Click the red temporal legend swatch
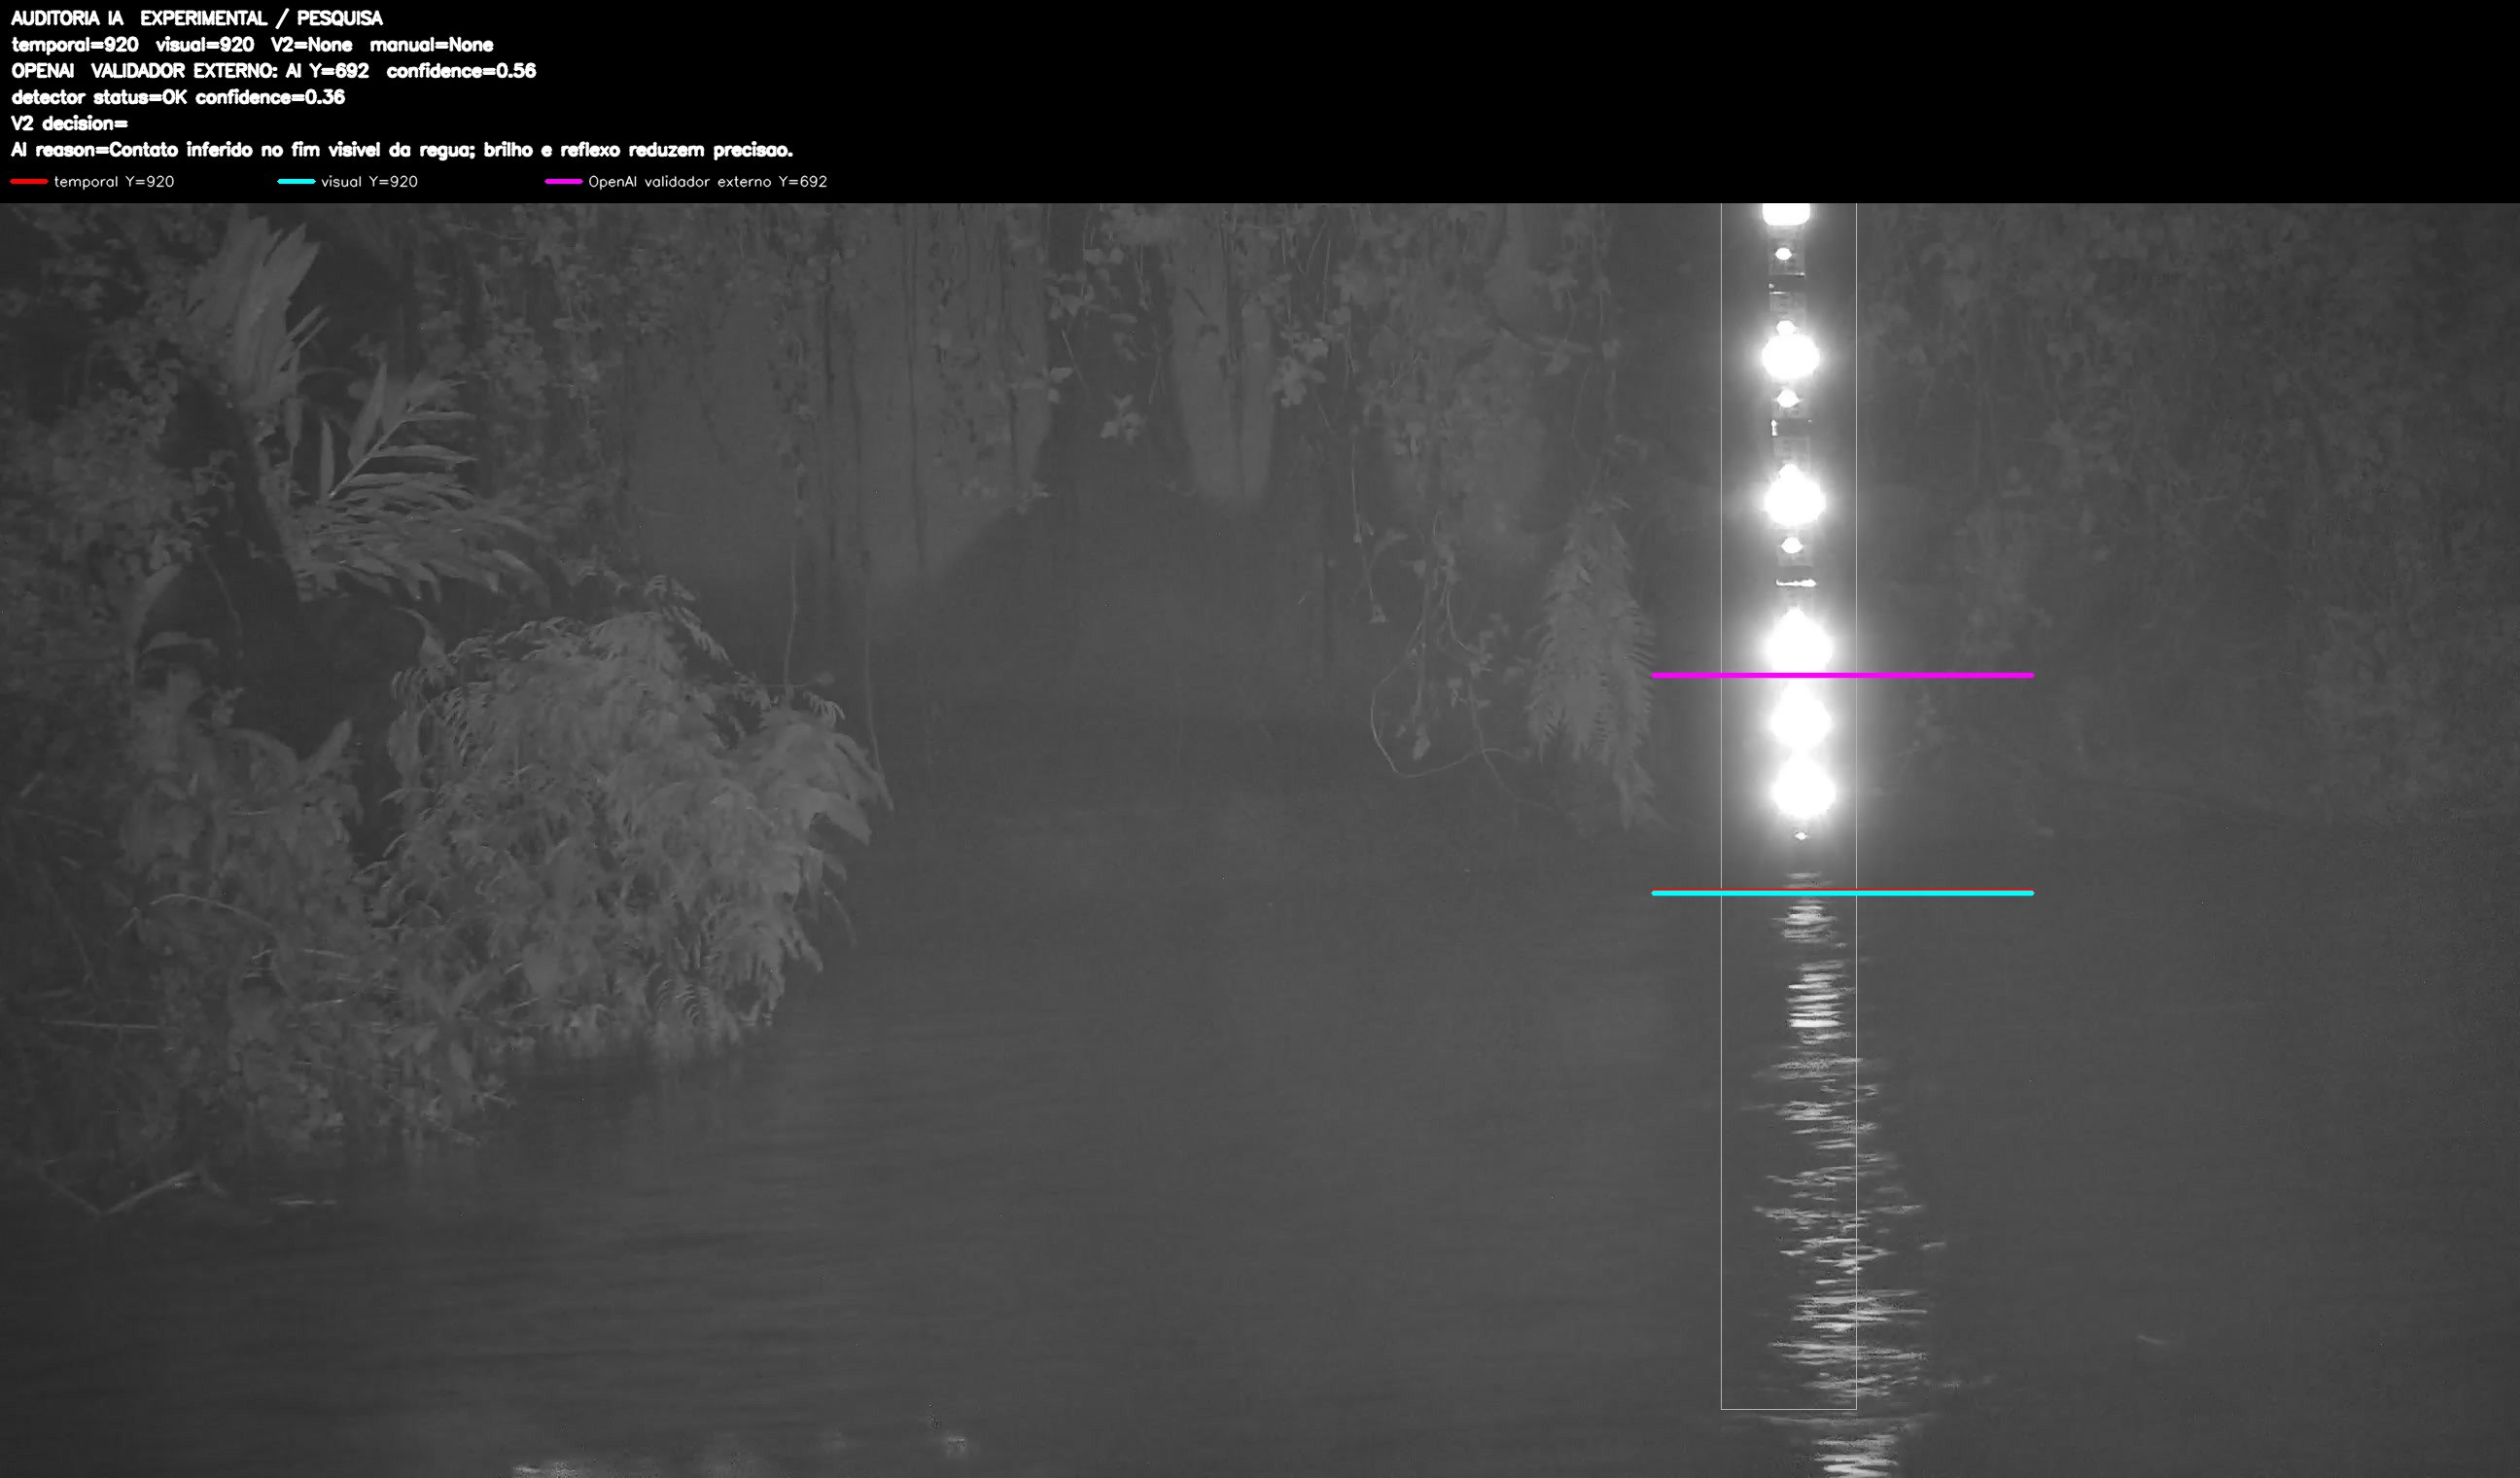Viewport: 2520px width, 1478px height. point(29,181)
